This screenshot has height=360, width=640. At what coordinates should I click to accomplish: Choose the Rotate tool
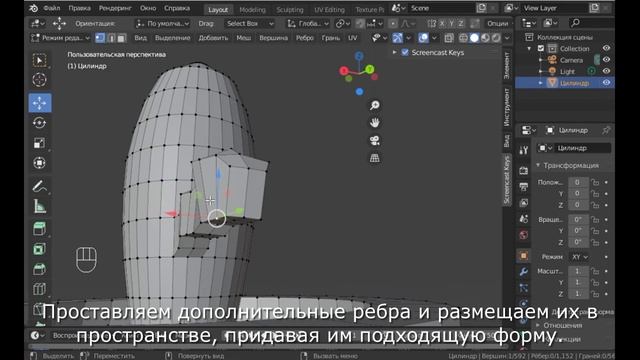40,123
